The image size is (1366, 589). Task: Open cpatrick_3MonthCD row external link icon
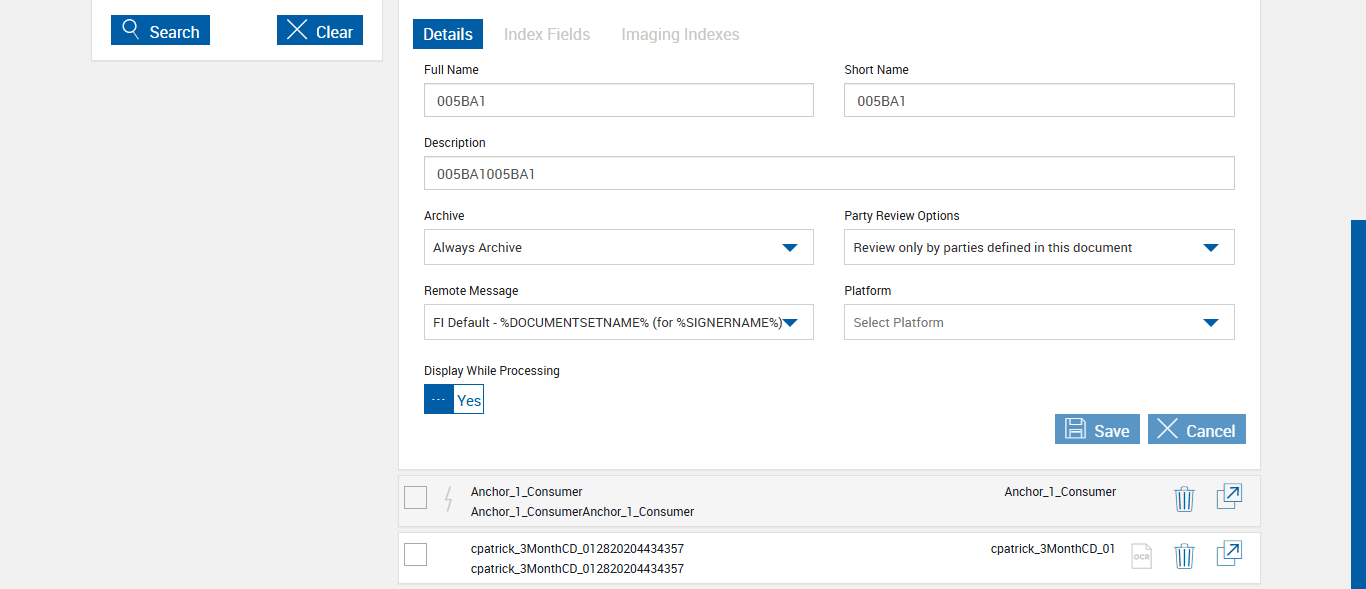pos(1229,554)
